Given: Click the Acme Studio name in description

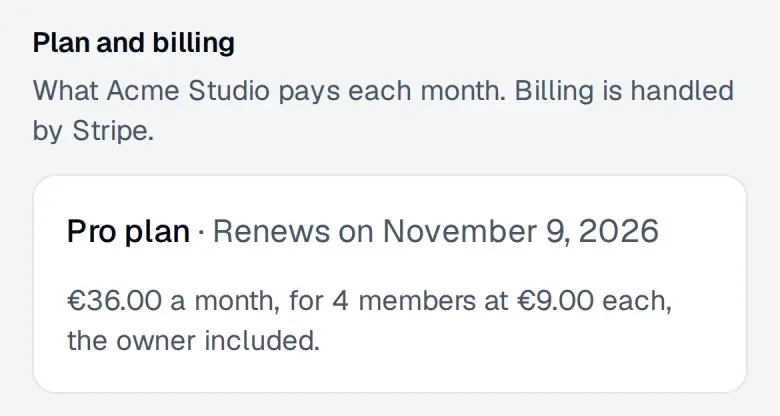Looking at the screenshot, I should [x=188, y=91].
